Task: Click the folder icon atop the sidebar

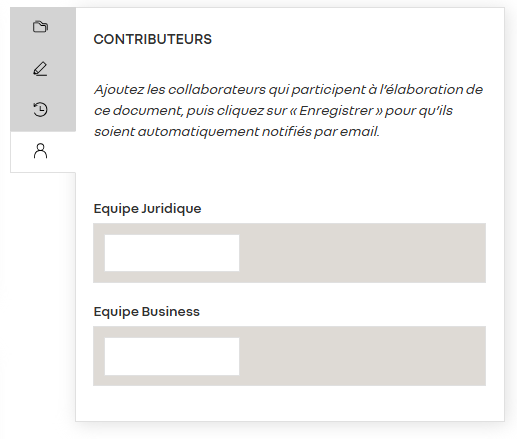Action: pos(40,27)
